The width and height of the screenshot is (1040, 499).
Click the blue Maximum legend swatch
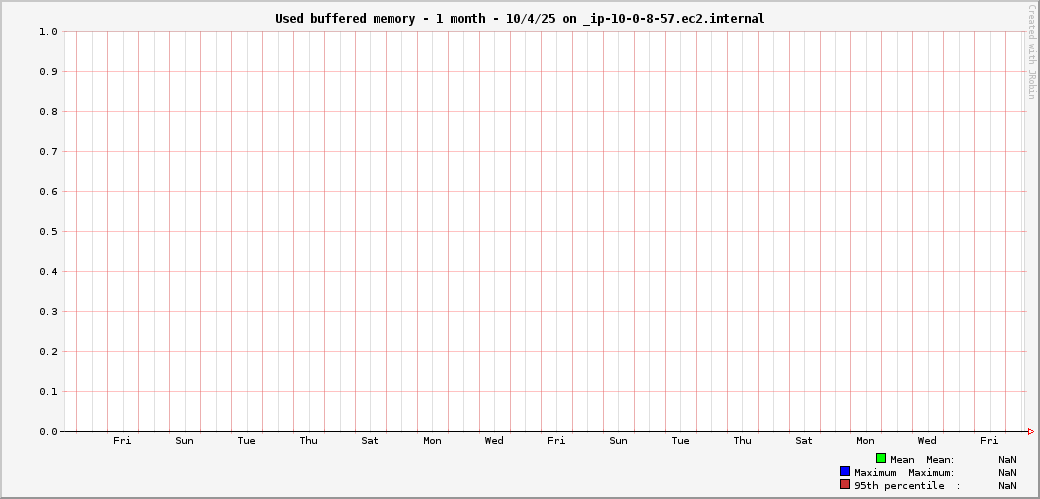tap(845, 471)
